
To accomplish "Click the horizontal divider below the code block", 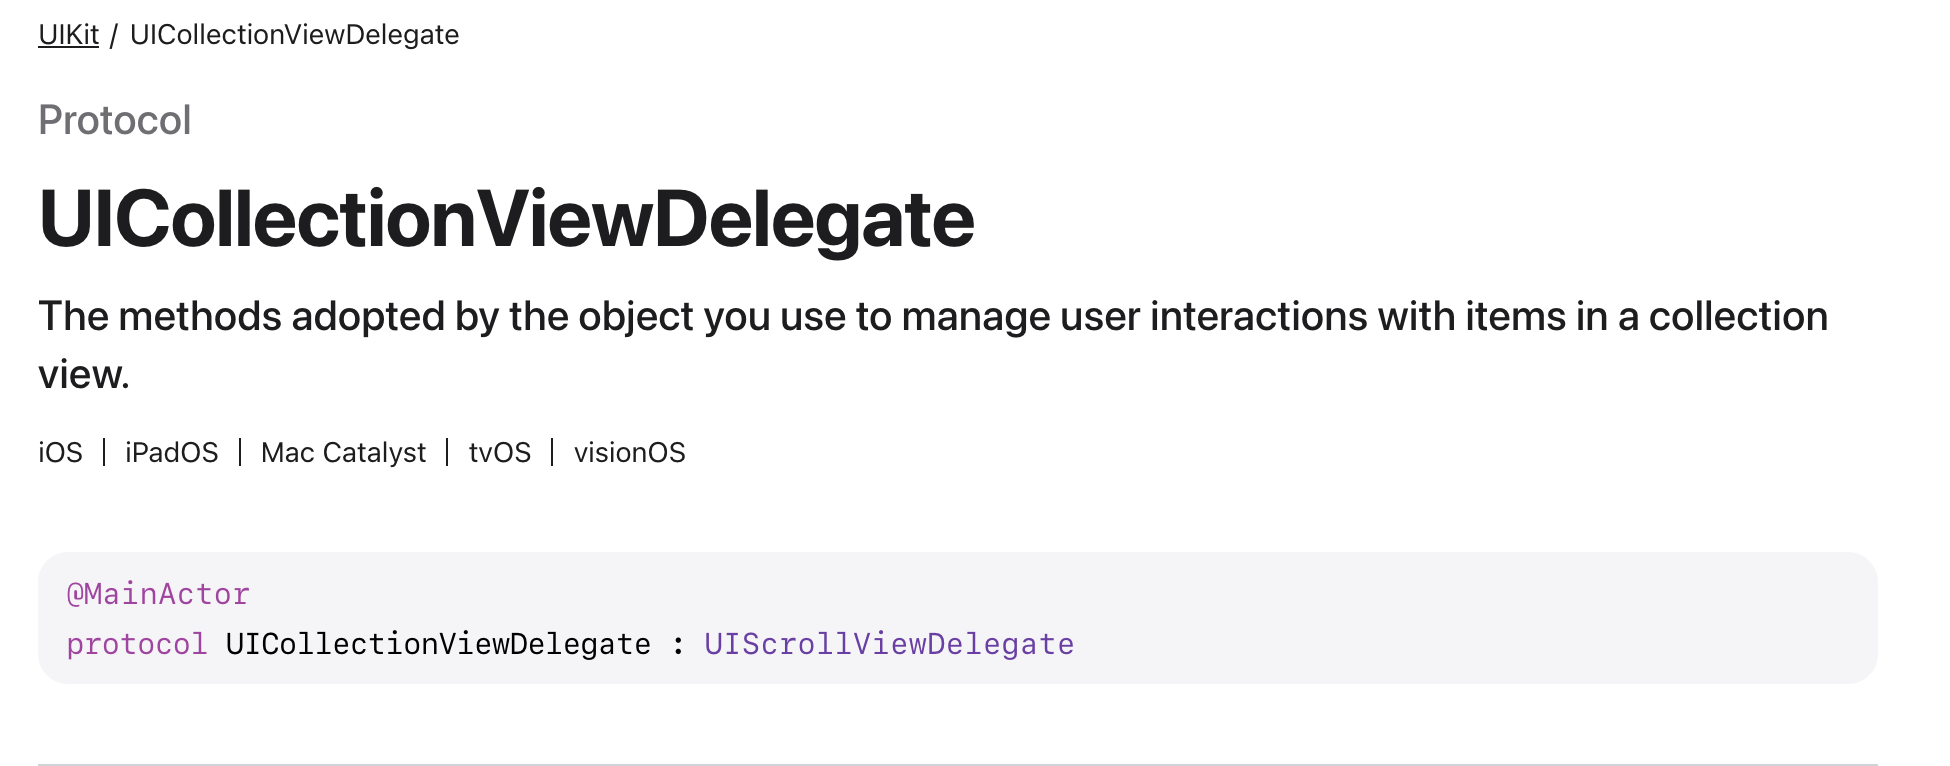I will pyautogui.click(x=957, y=764).
